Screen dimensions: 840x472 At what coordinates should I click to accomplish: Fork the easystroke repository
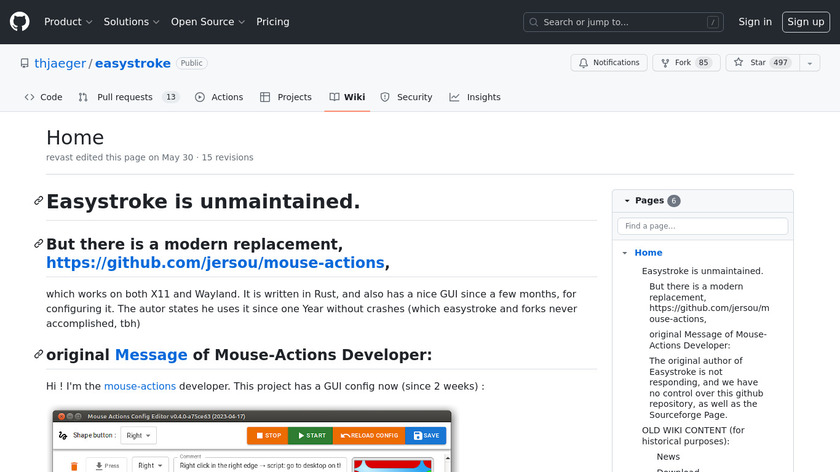[x=685, y=63]
